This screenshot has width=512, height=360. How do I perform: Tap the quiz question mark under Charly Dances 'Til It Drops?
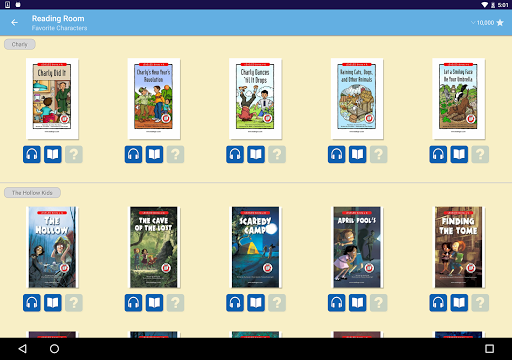tap(277, 154)
